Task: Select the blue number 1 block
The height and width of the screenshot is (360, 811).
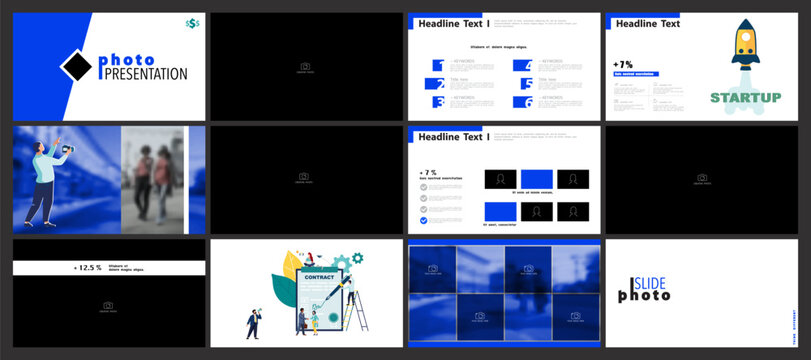Action: point(439,65)
